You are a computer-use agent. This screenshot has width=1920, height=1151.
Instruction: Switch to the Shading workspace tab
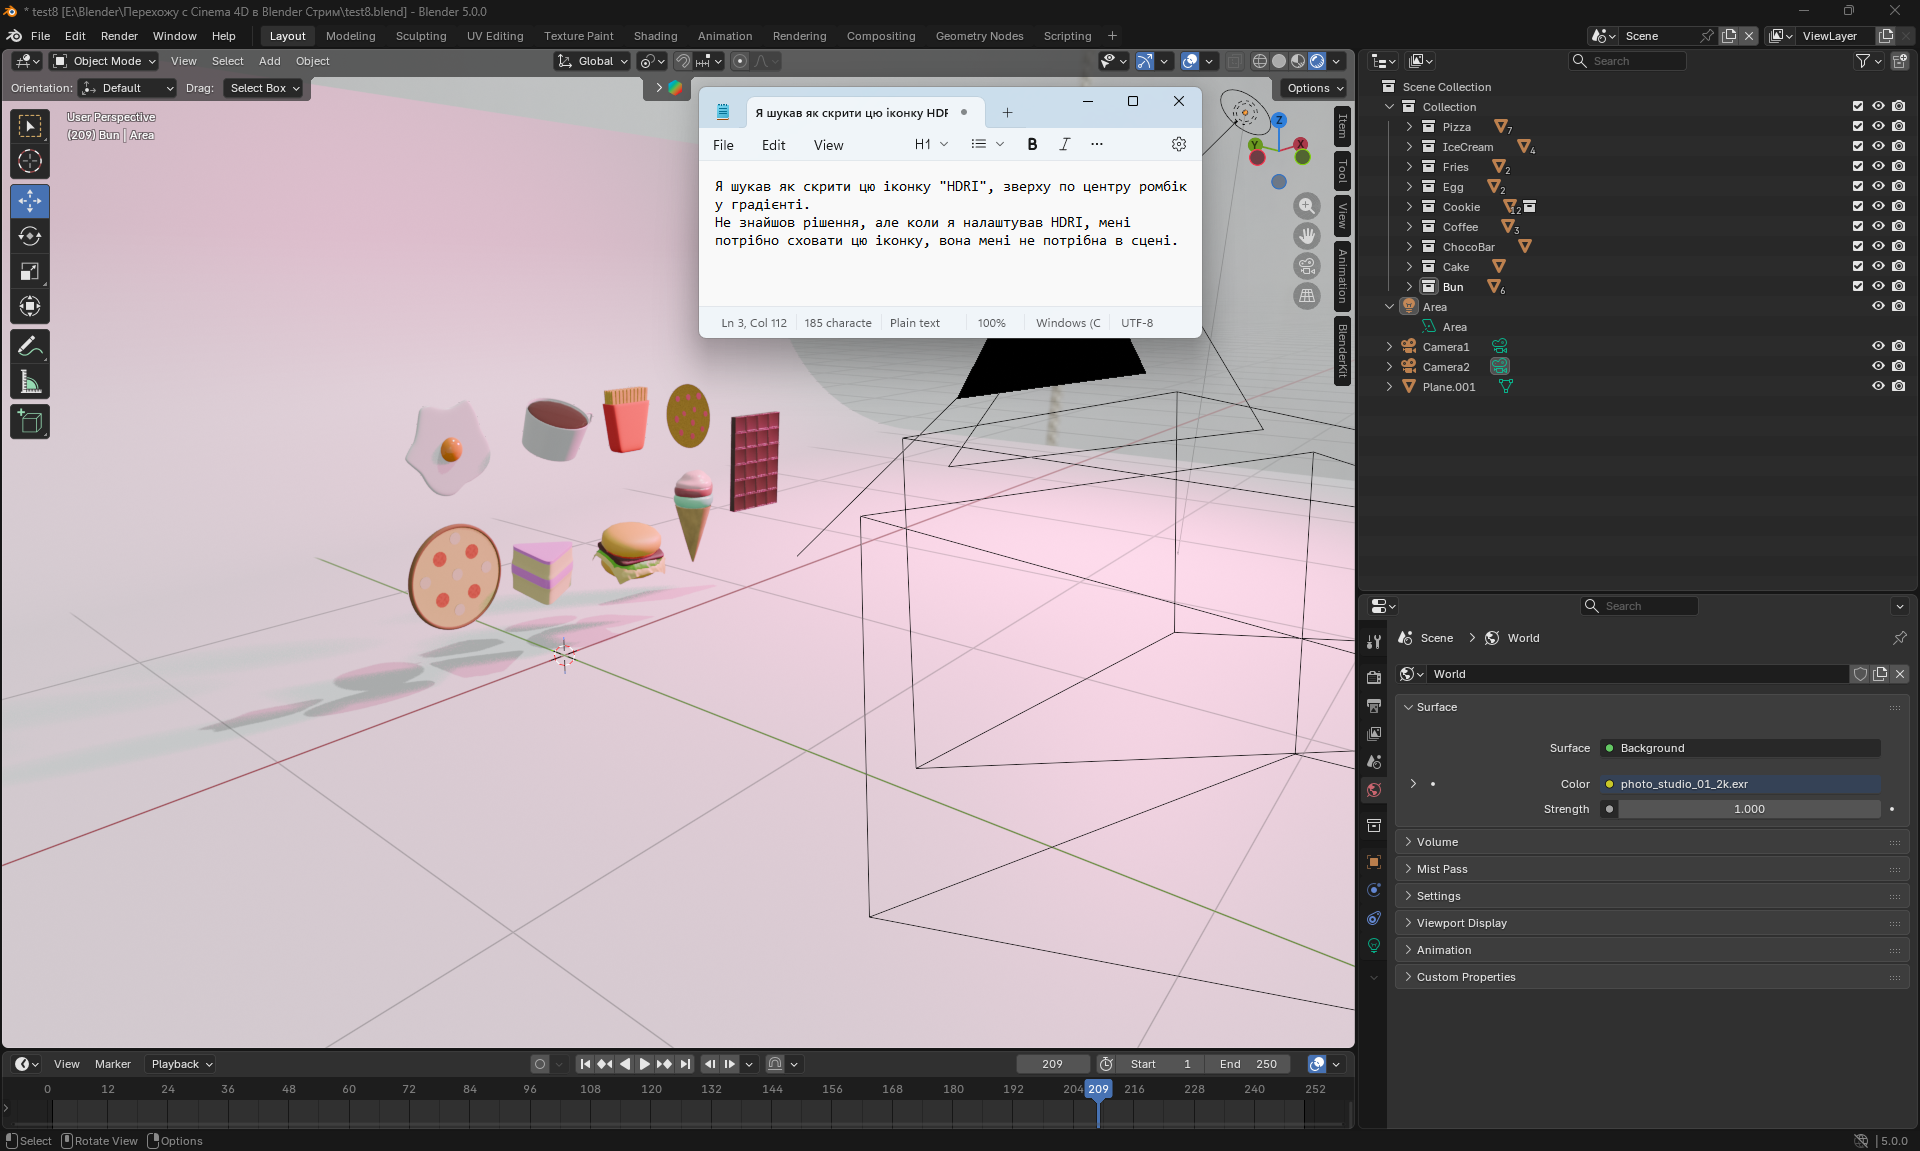[x=655, y=36]
